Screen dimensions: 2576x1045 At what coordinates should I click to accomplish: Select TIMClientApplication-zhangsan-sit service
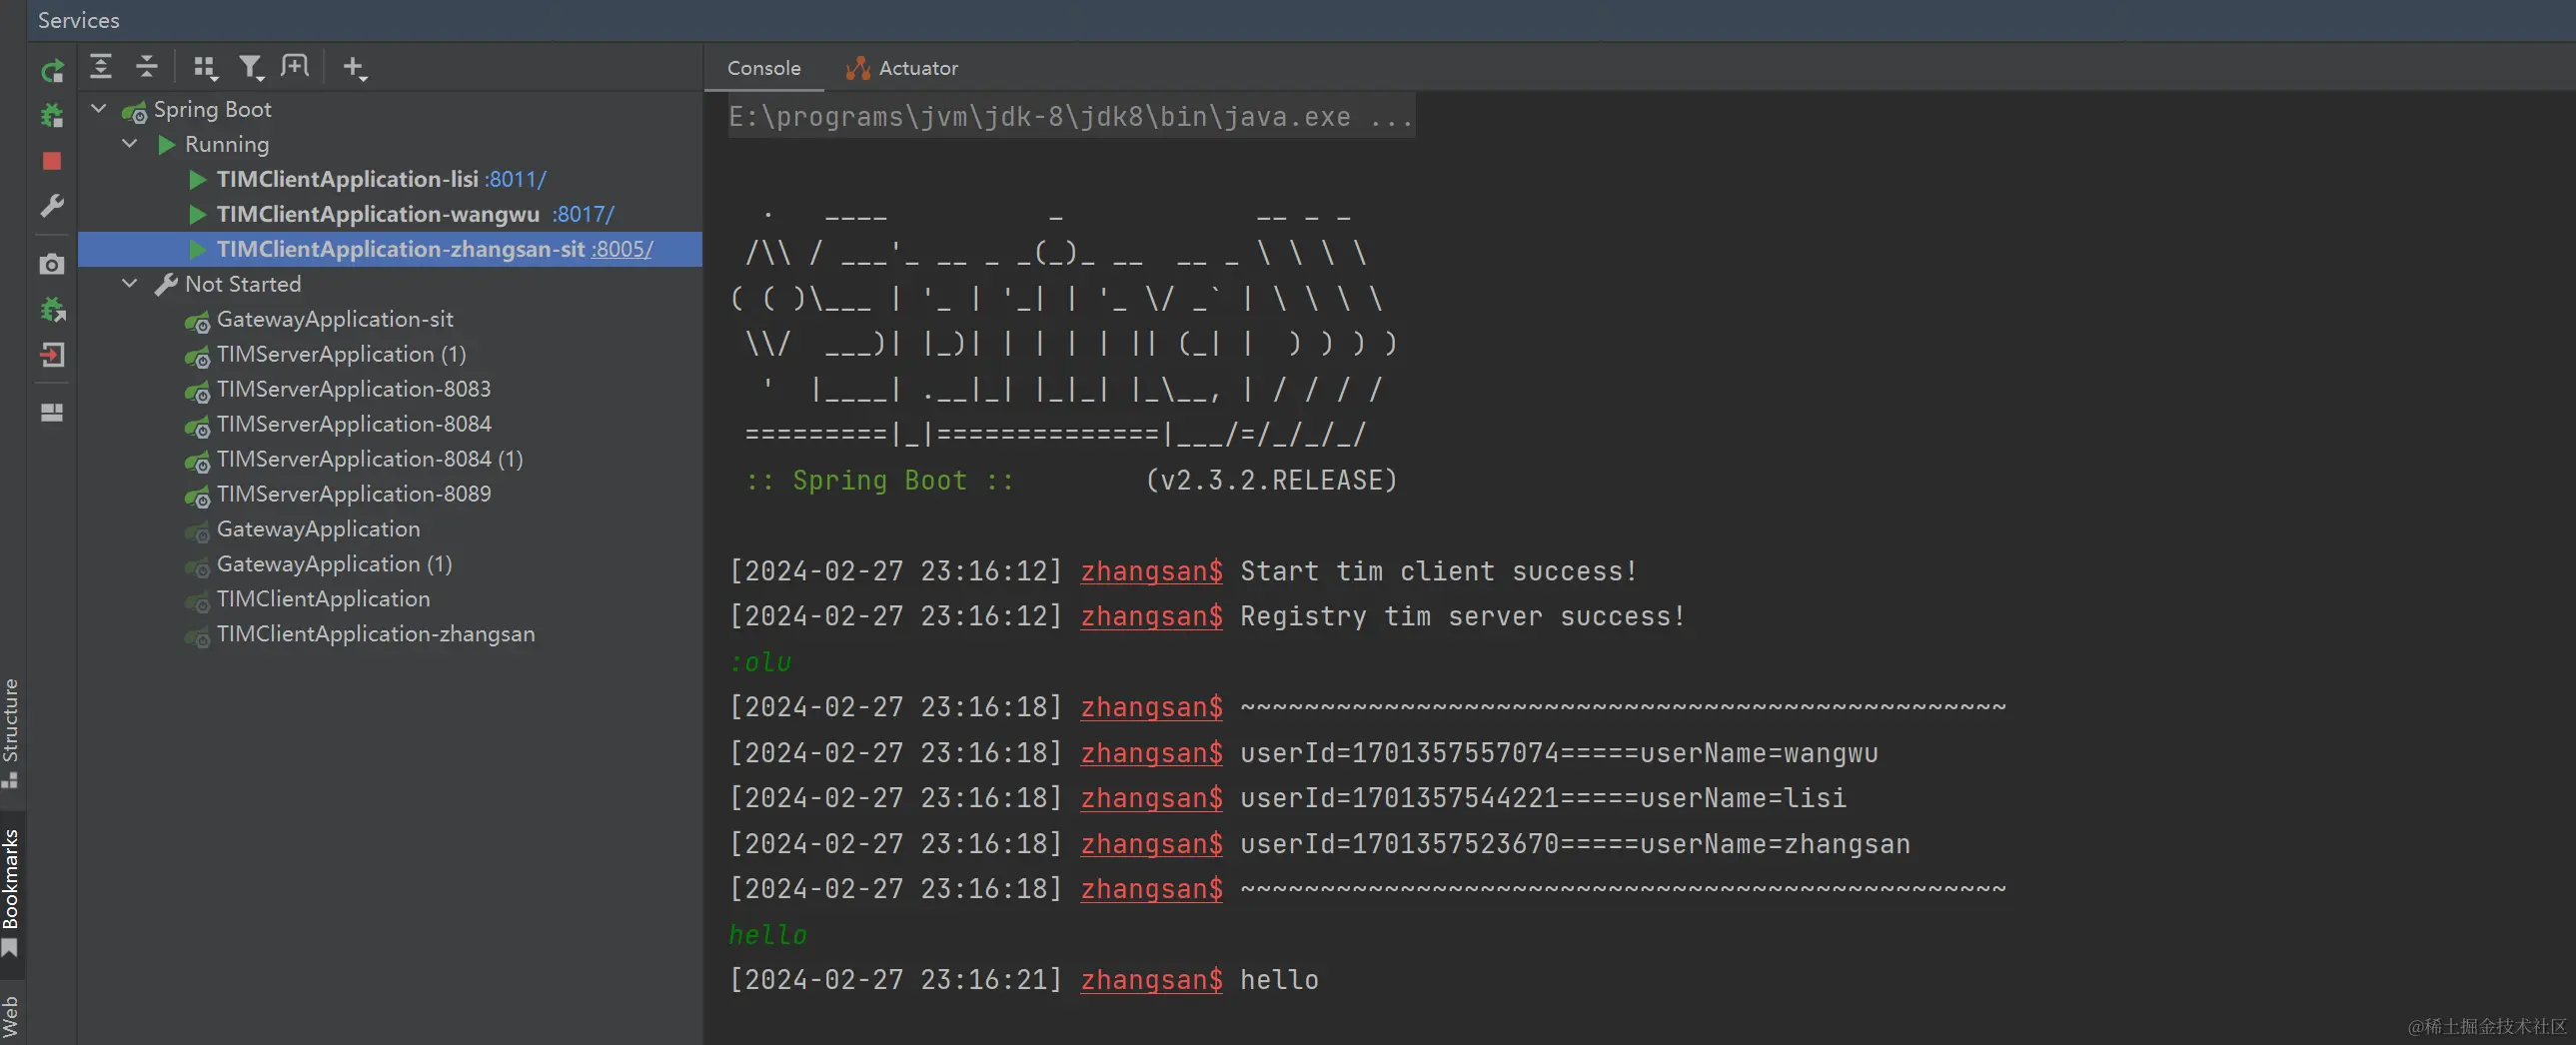tap(401, 249)
